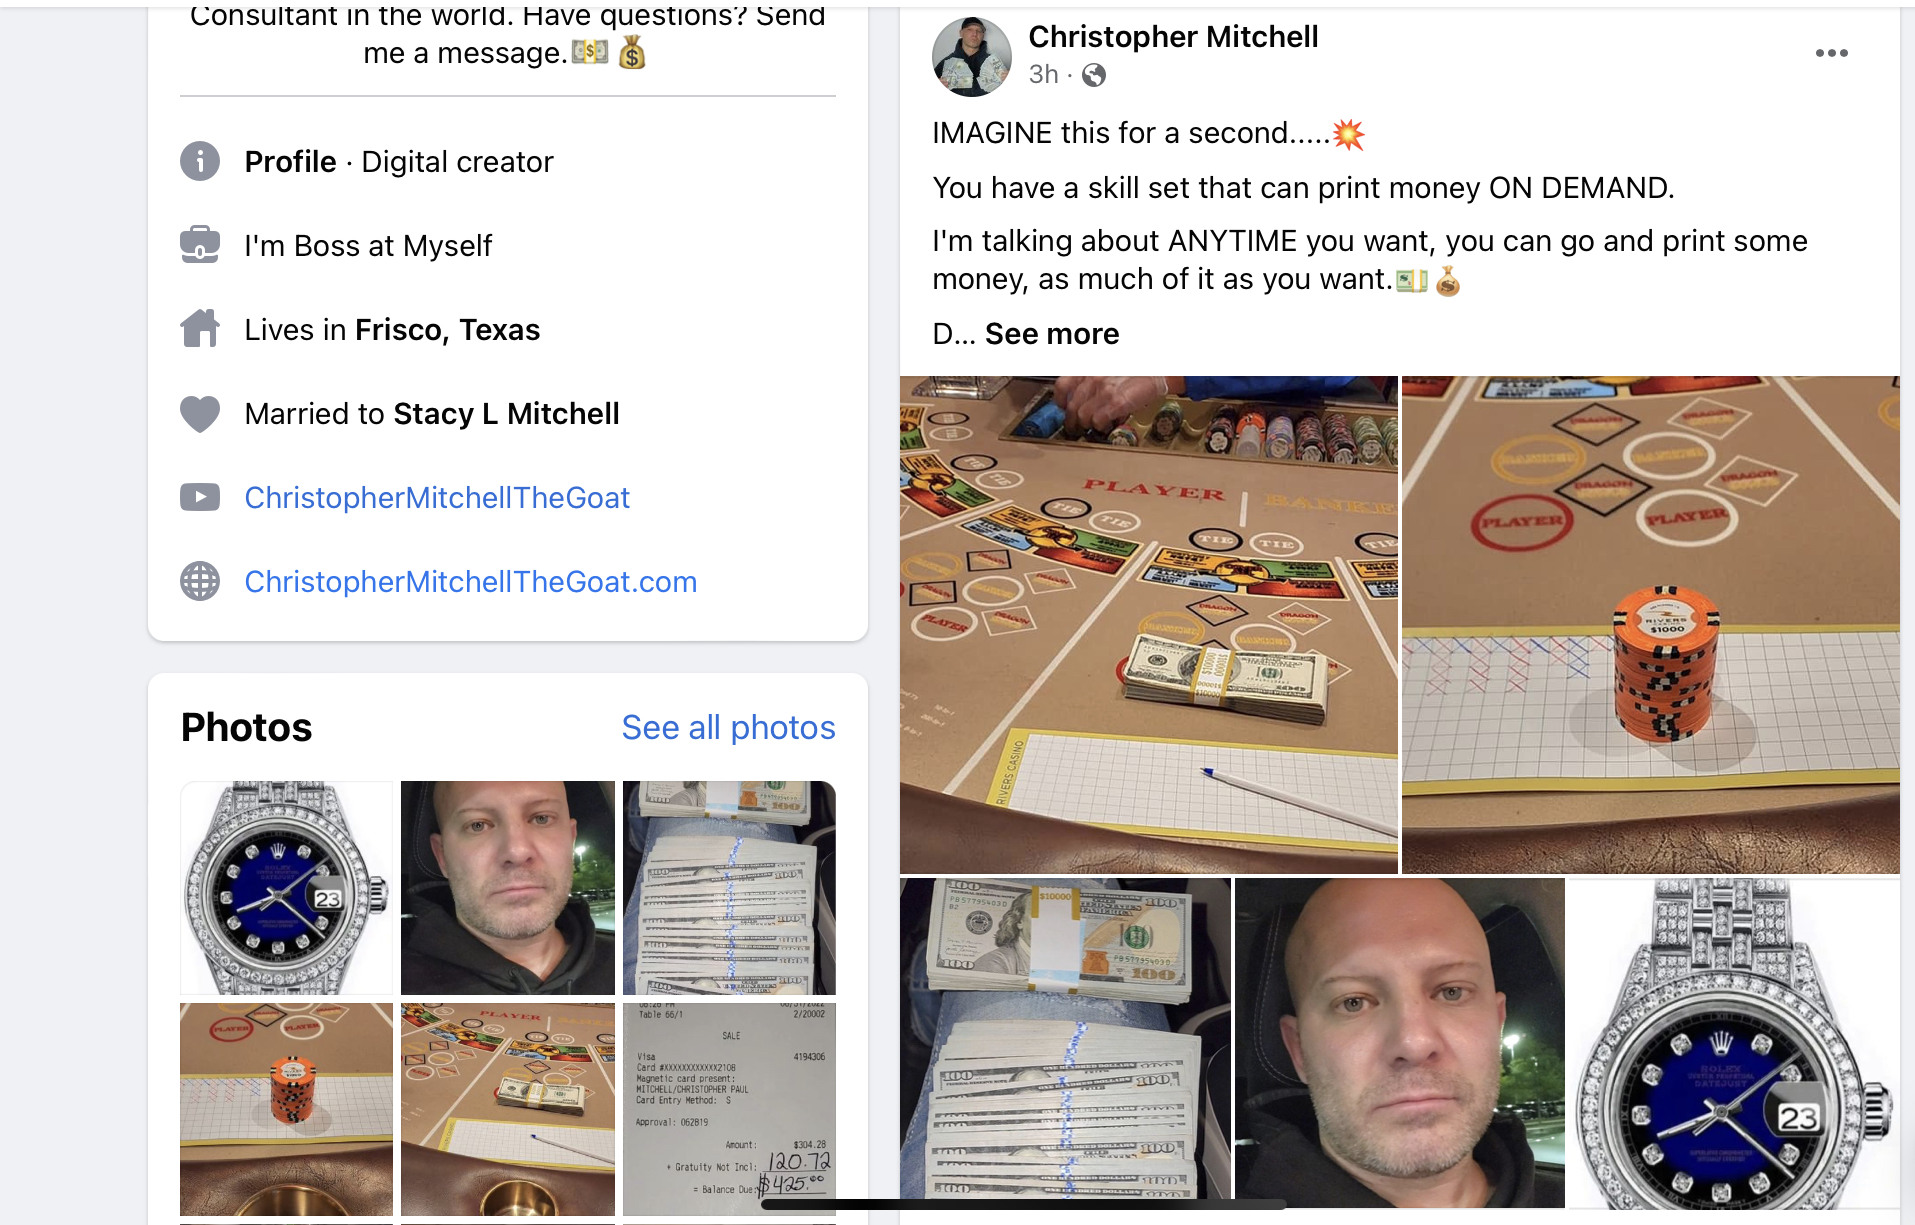The width and height of the screenshot is (1915, 1225).
Task: Open the three-dot post options menu
Action: click(x=1831, y=54)
